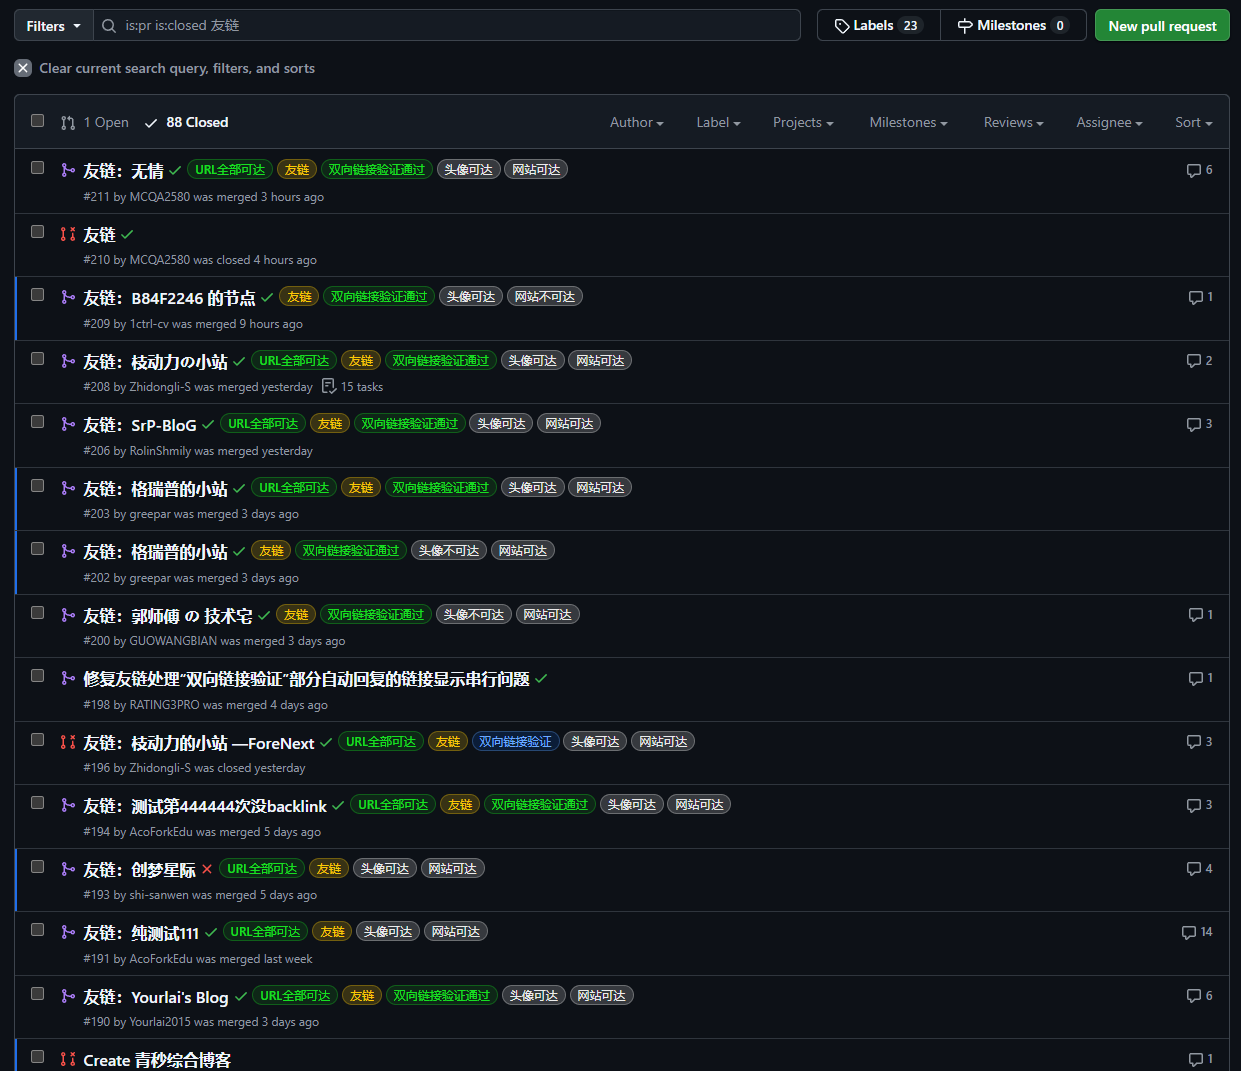This screenshot has width=1241, height=1071.
Task: Open the Filters dropdown
Action: (54, 26)
